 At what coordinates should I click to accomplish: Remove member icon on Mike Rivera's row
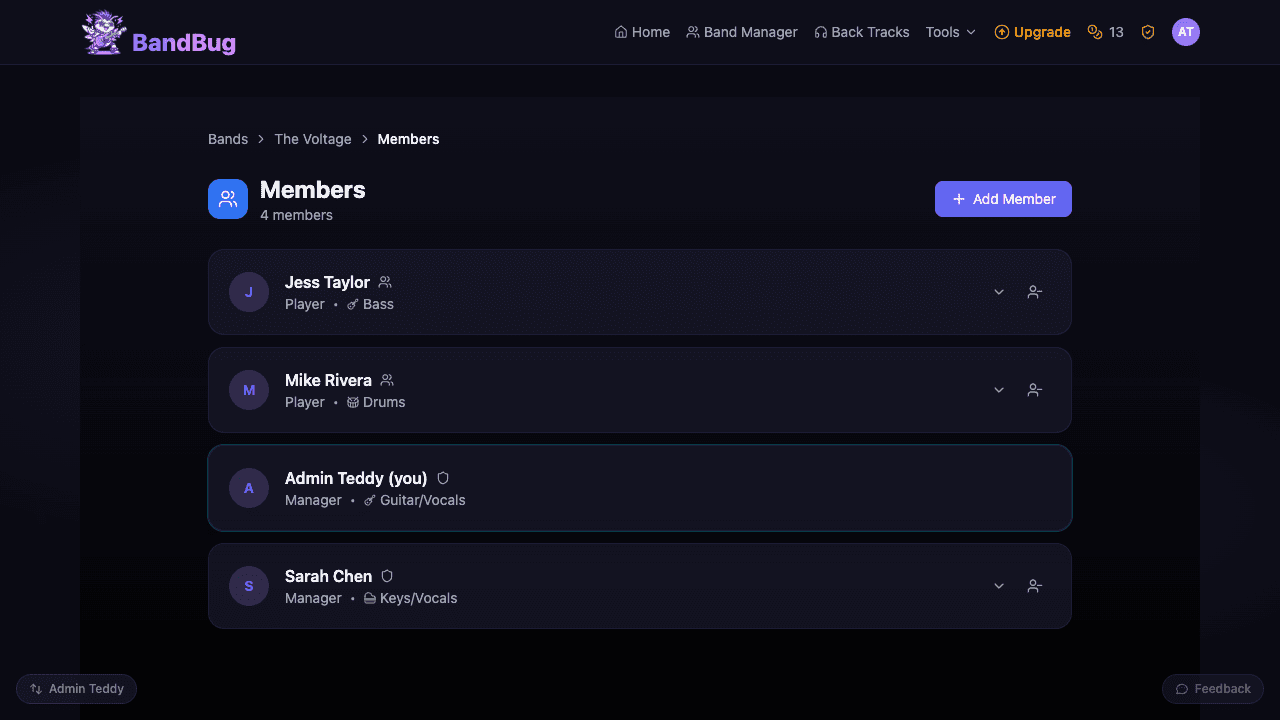[x=1034, y=390]
